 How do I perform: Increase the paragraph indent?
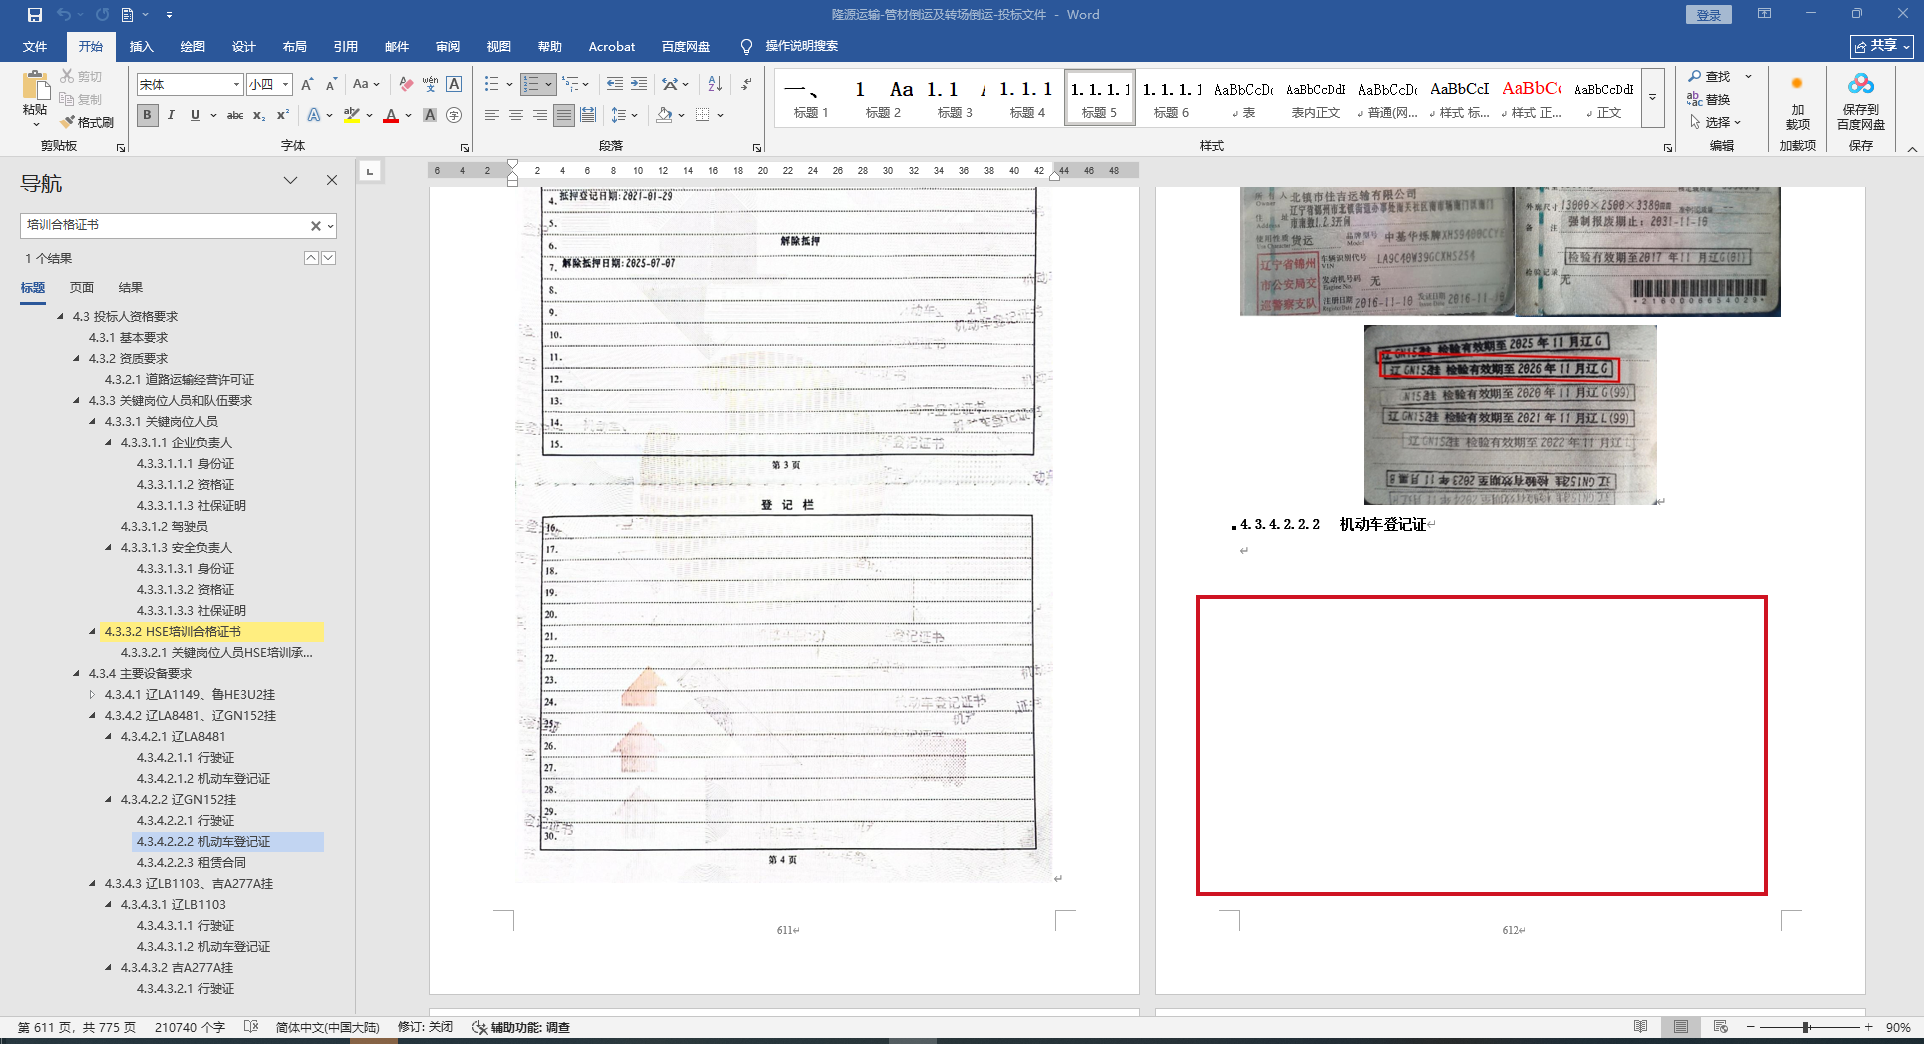coord(639,84)
